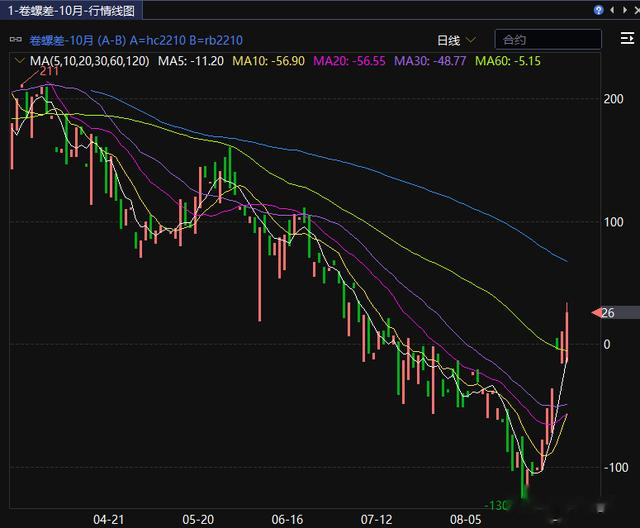
Task: Click the MA30: -48.77 value
Action: point(430,61)
